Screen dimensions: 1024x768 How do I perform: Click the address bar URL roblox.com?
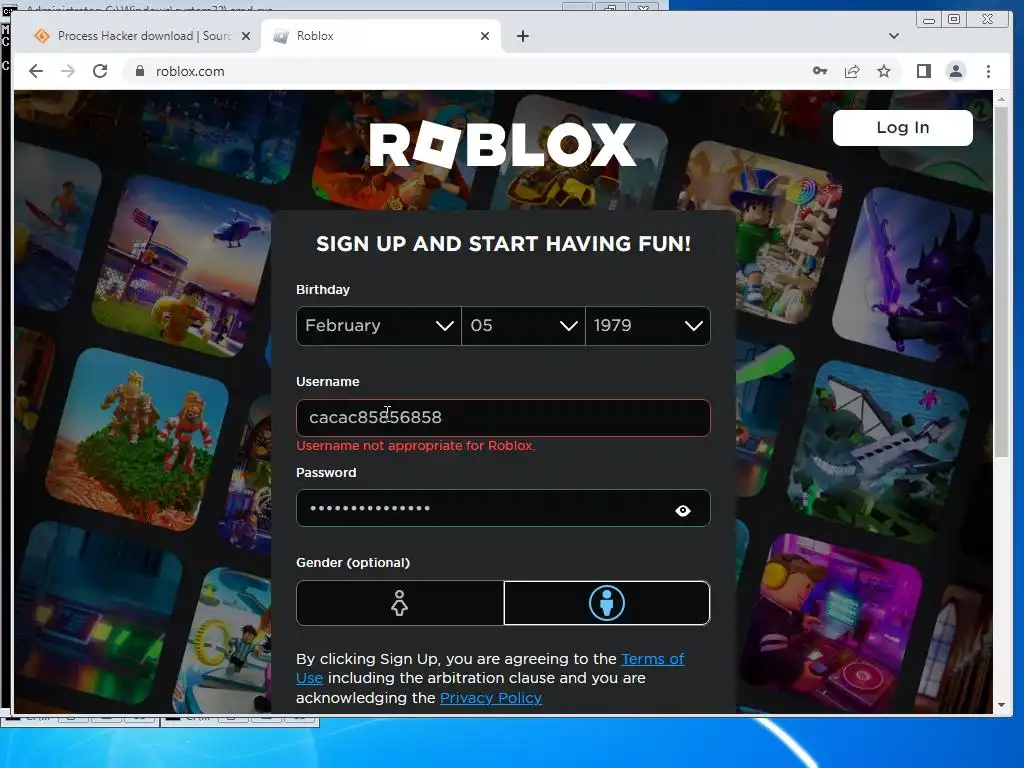coord(190,71)
